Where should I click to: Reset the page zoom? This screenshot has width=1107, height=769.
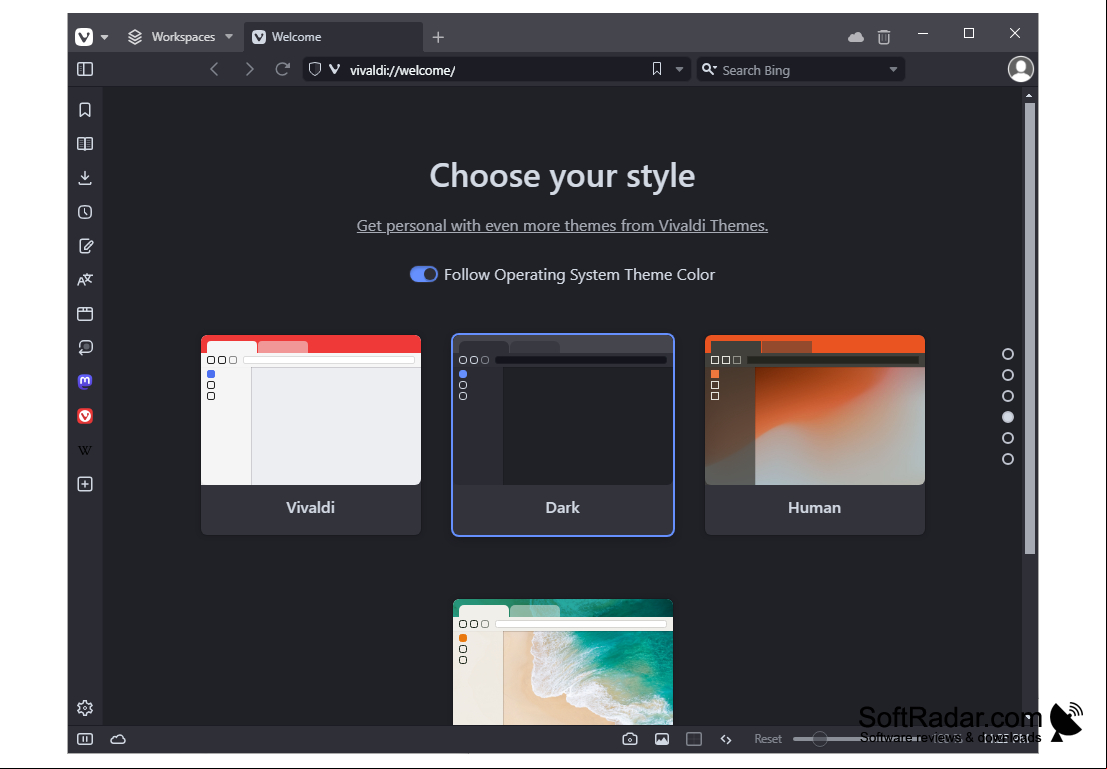pyautogui.click(x=767, y=739)
